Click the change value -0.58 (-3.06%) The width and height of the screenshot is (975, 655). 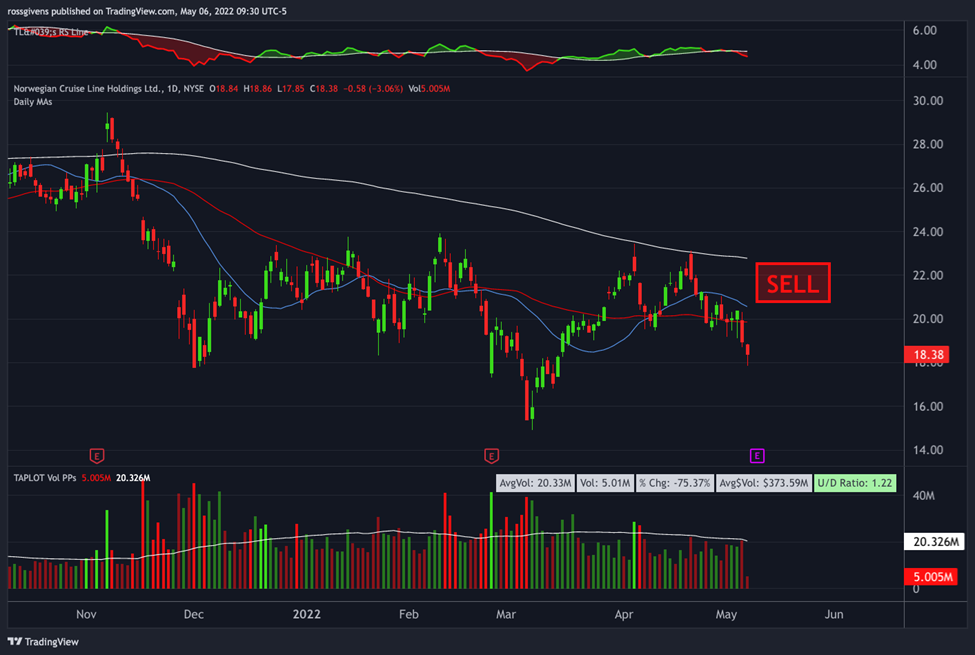[374, 88]
